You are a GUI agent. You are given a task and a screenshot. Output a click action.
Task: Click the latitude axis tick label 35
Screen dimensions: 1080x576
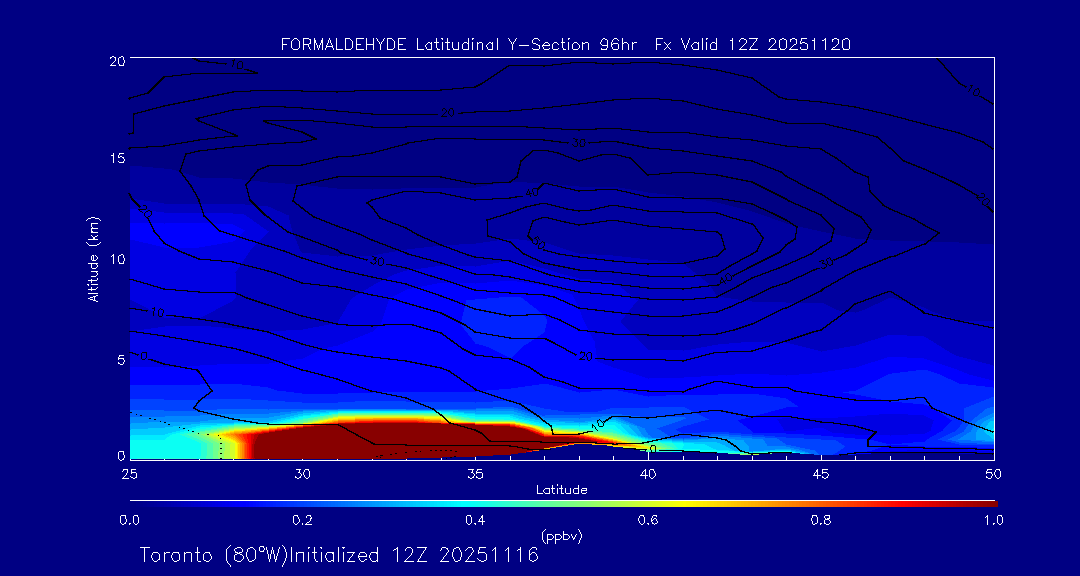475,473
